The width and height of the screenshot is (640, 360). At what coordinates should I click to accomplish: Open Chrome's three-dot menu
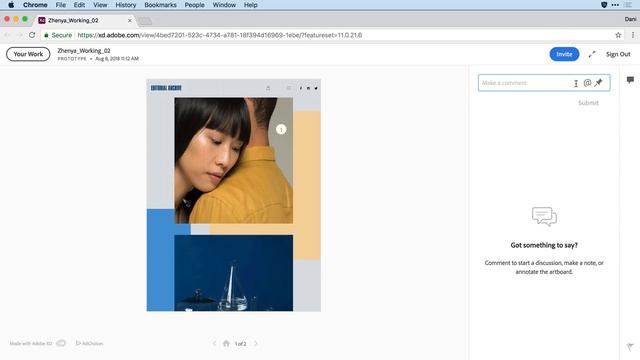633,35
